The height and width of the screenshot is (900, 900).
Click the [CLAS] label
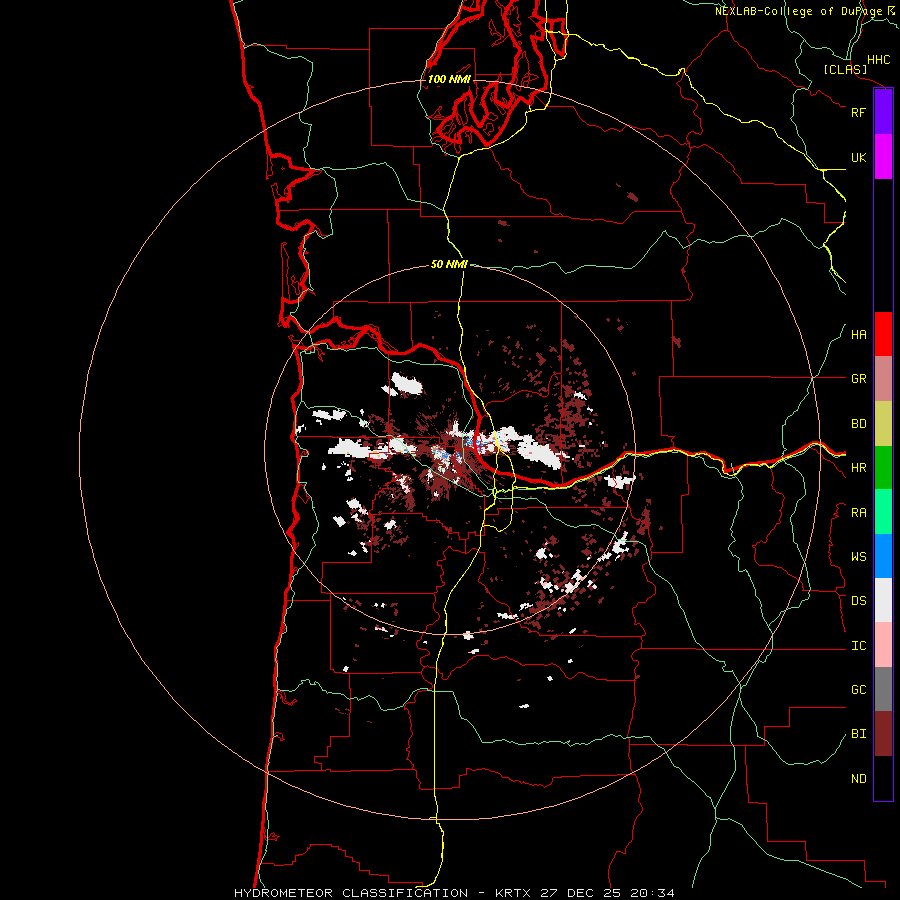coord(845,69)
